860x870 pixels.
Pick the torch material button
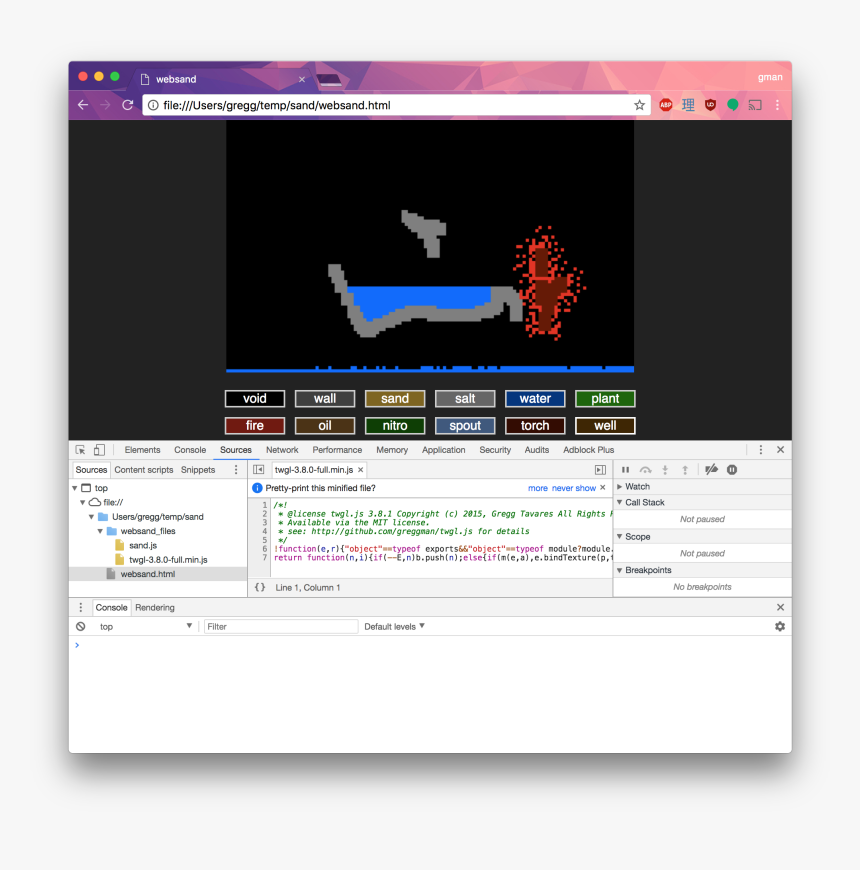click(x=535, y=426)
